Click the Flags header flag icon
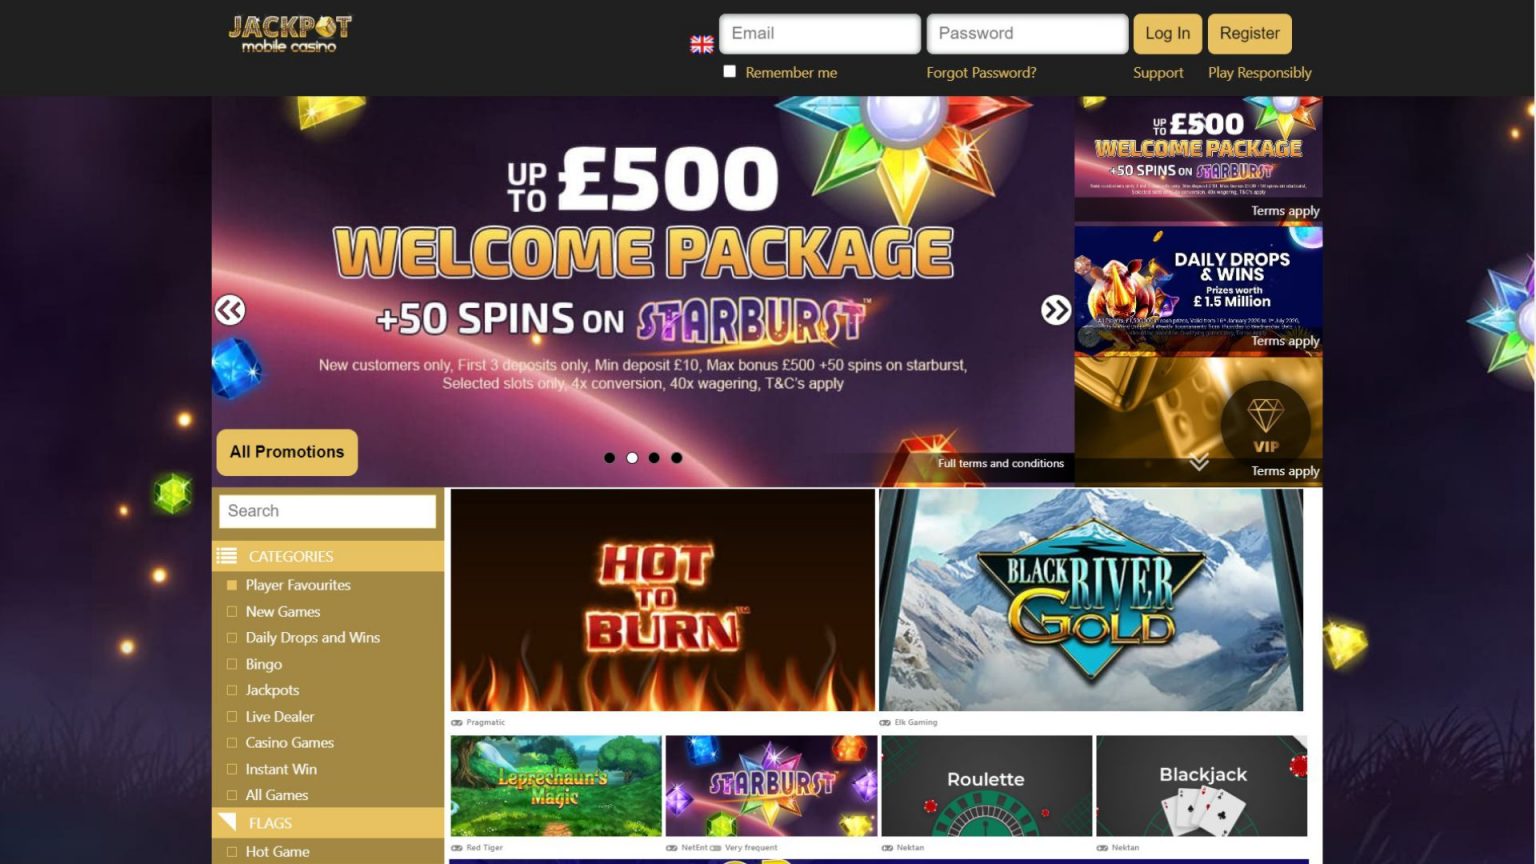The width and height of the screenshot is (1536, 864). tap(228, 822)
